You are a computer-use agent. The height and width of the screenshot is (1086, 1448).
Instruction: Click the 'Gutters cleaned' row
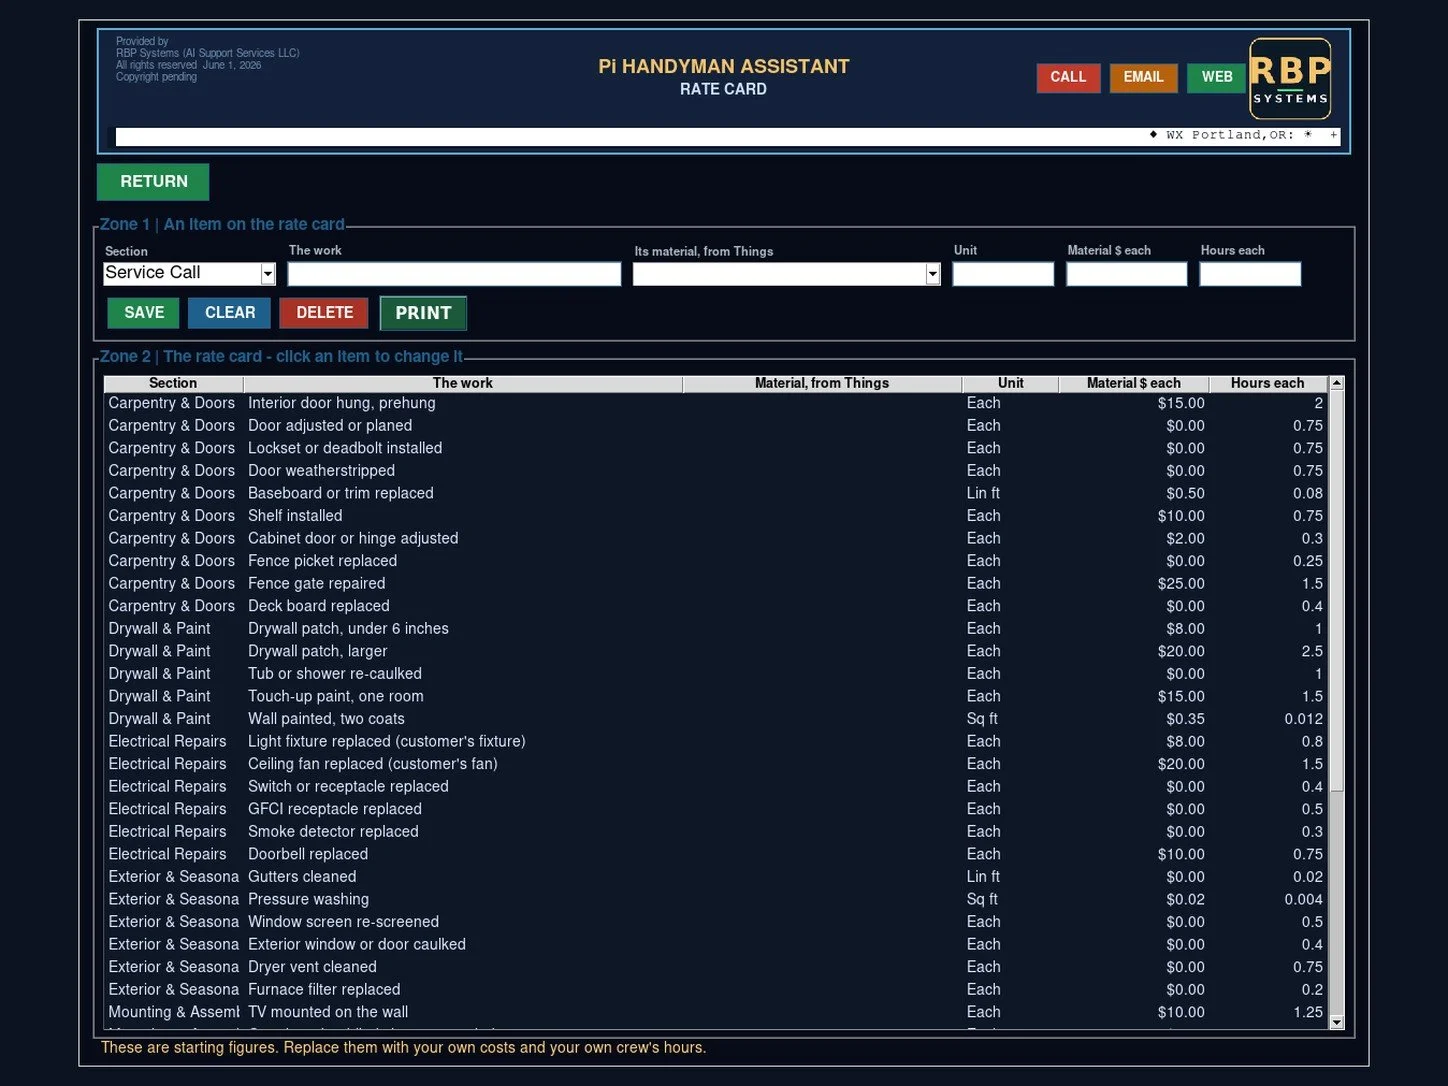pos(716,877)
